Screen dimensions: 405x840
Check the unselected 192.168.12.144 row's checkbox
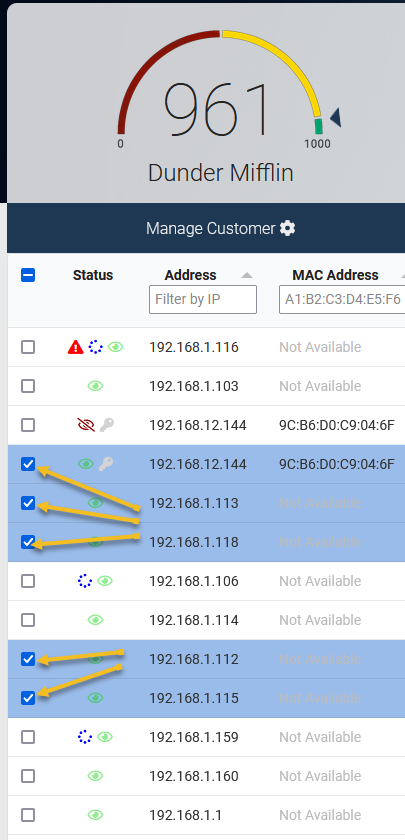[28, 425]
